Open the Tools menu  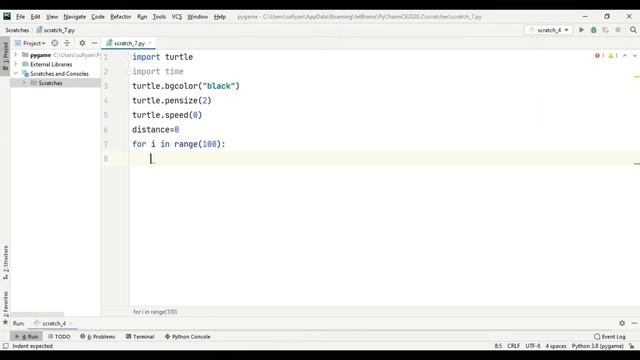[159, 17]
